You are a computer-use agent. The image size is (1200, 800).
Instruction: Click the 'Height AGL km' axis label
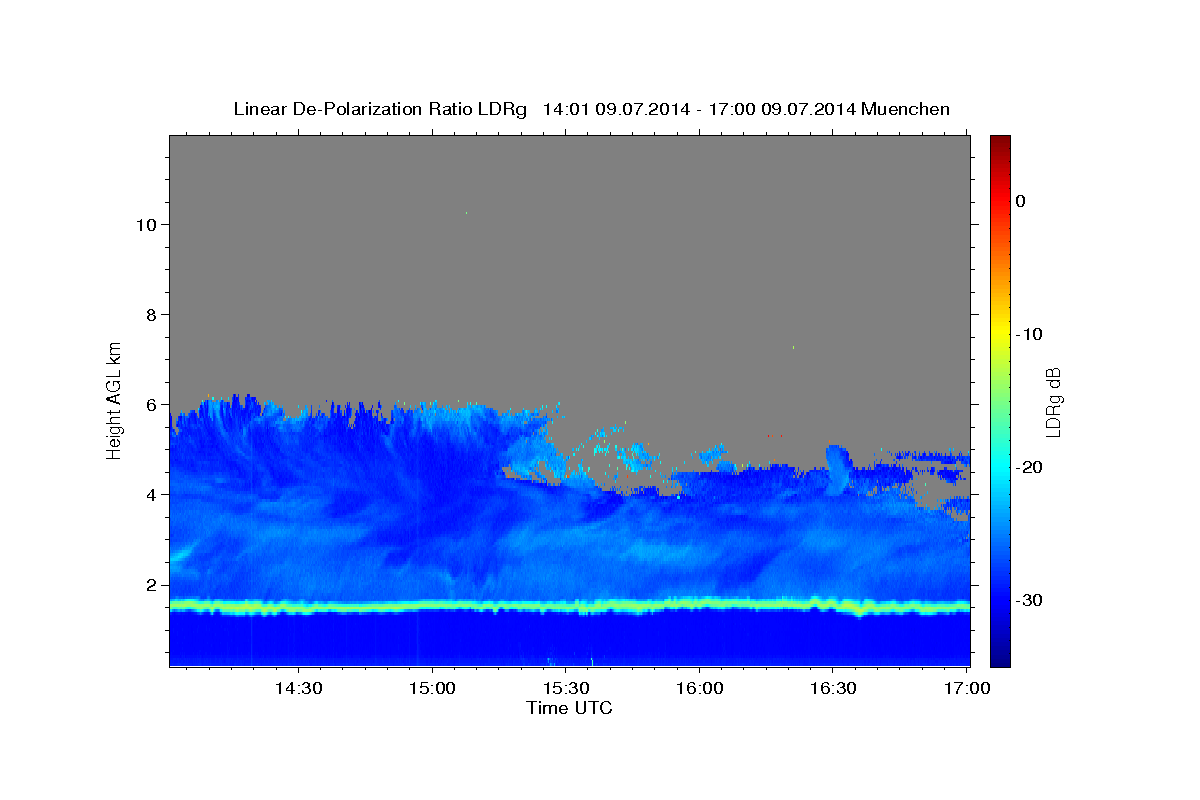tap(114, 400)
